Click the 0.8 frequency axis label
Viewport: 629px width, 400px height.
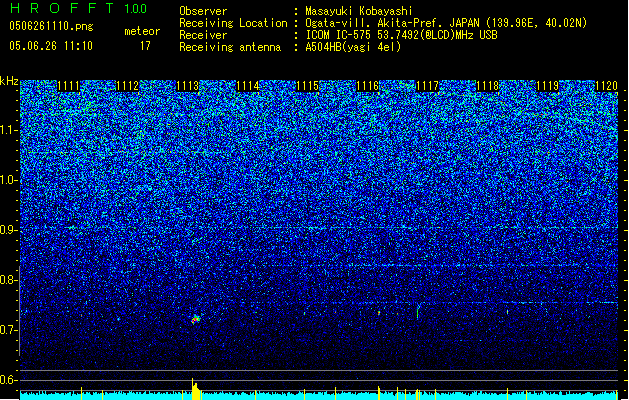click(x=8, y=280)
